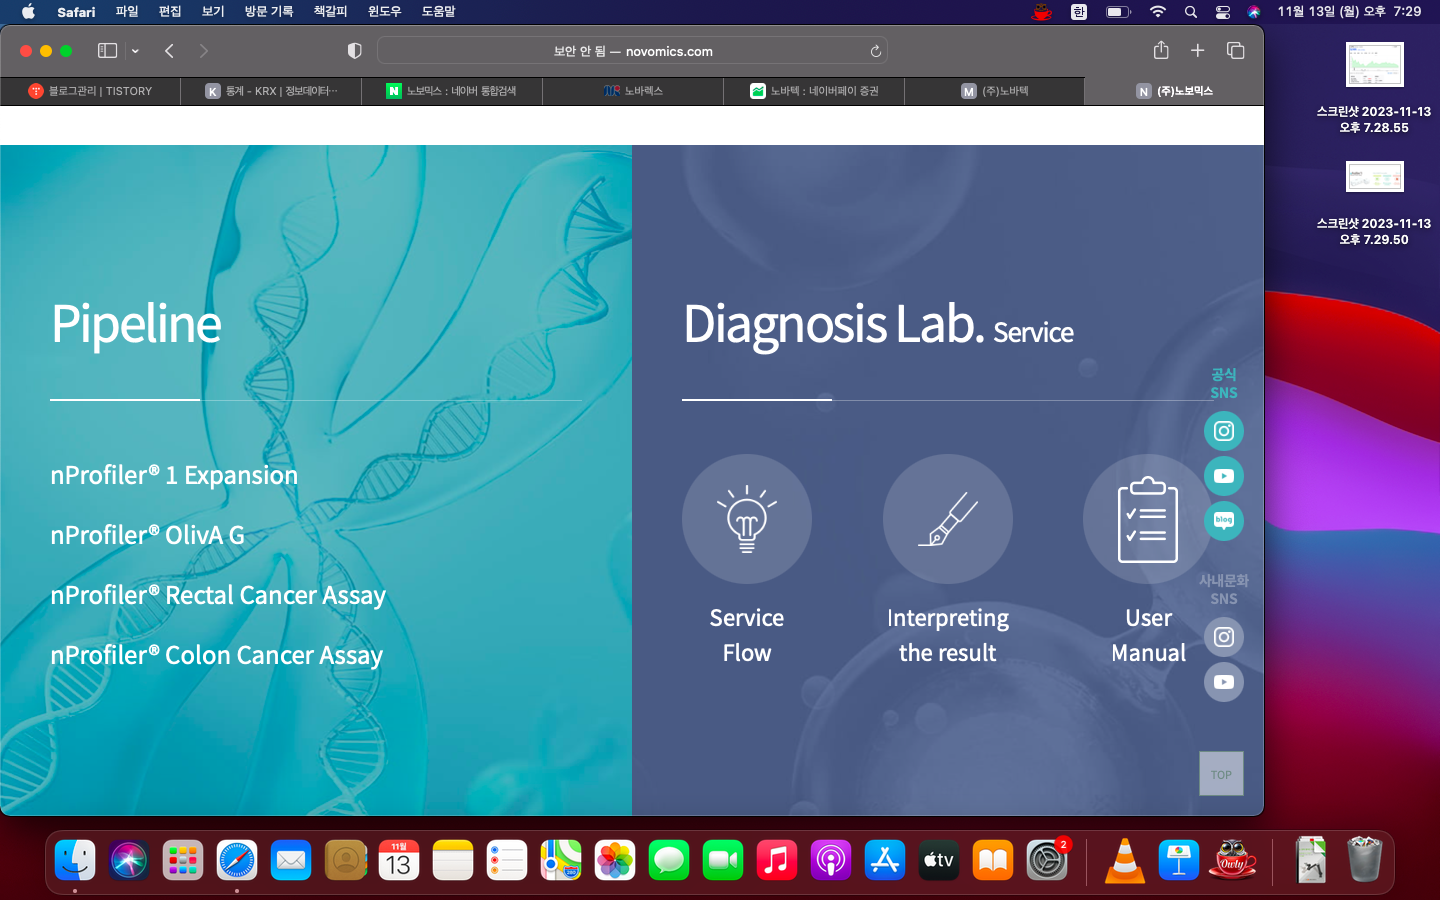1440x900 pixels.
Task: Open the official SNS blog icon
Action: [1223, 520]
